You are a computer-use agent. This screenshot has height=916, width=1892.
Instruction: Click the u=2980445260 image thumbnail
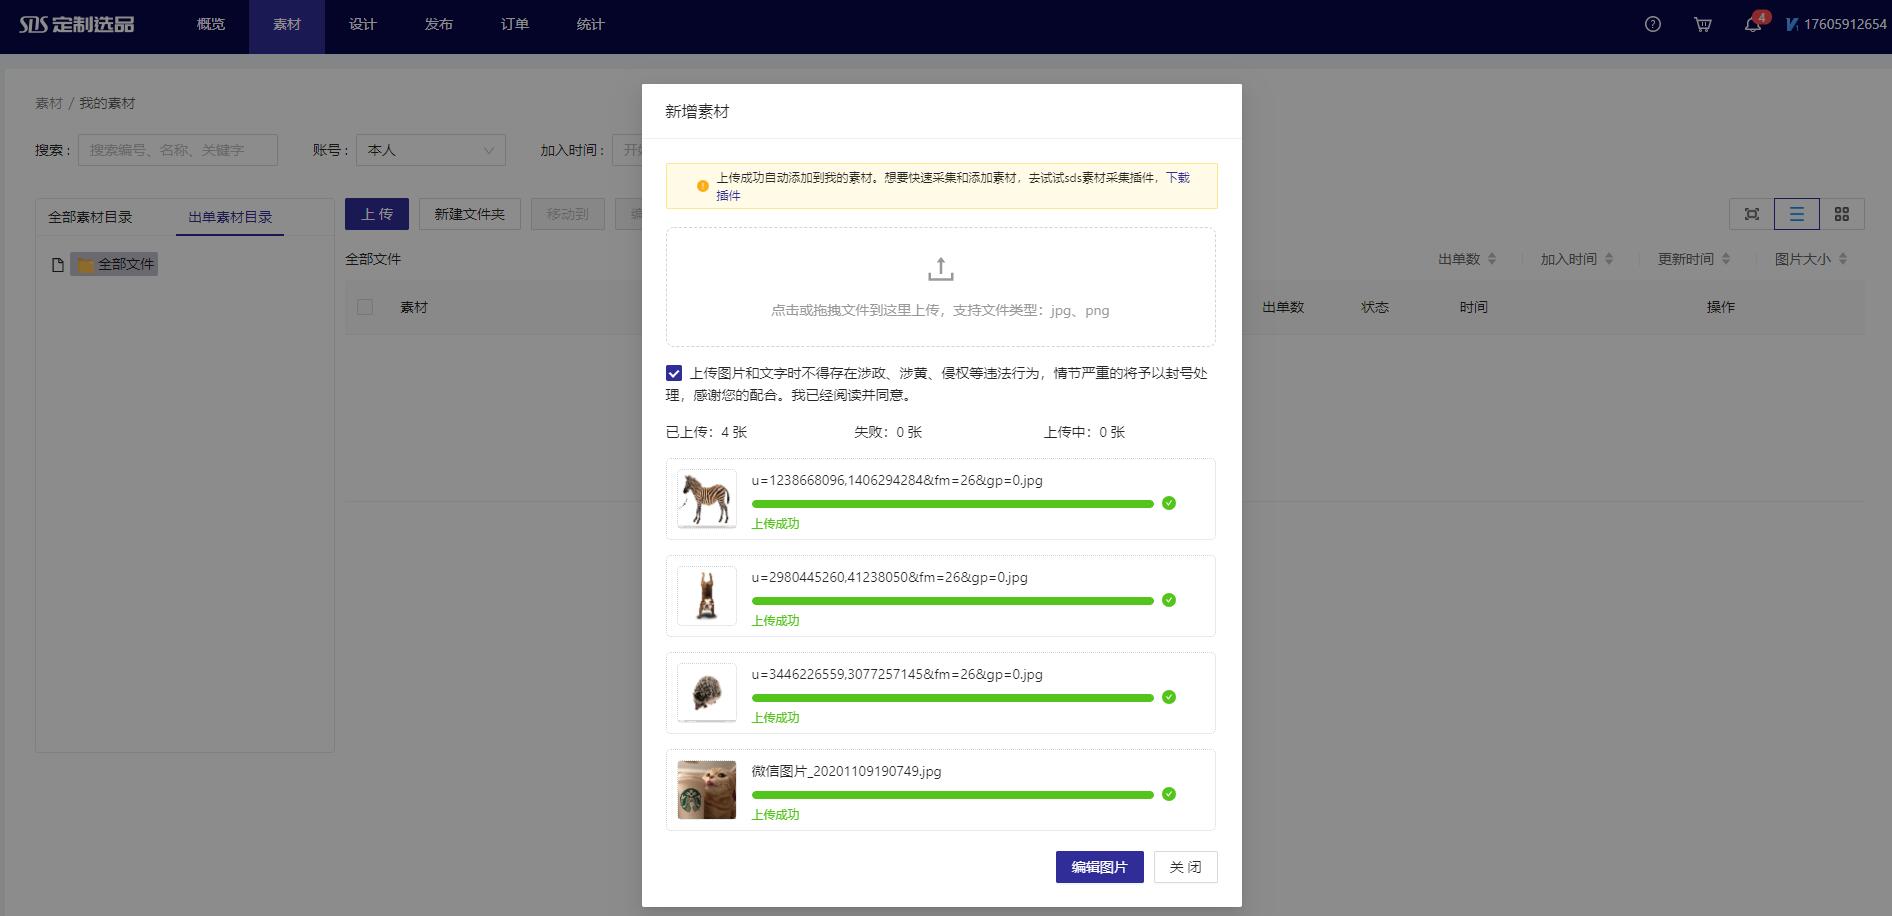pos(707,596)
